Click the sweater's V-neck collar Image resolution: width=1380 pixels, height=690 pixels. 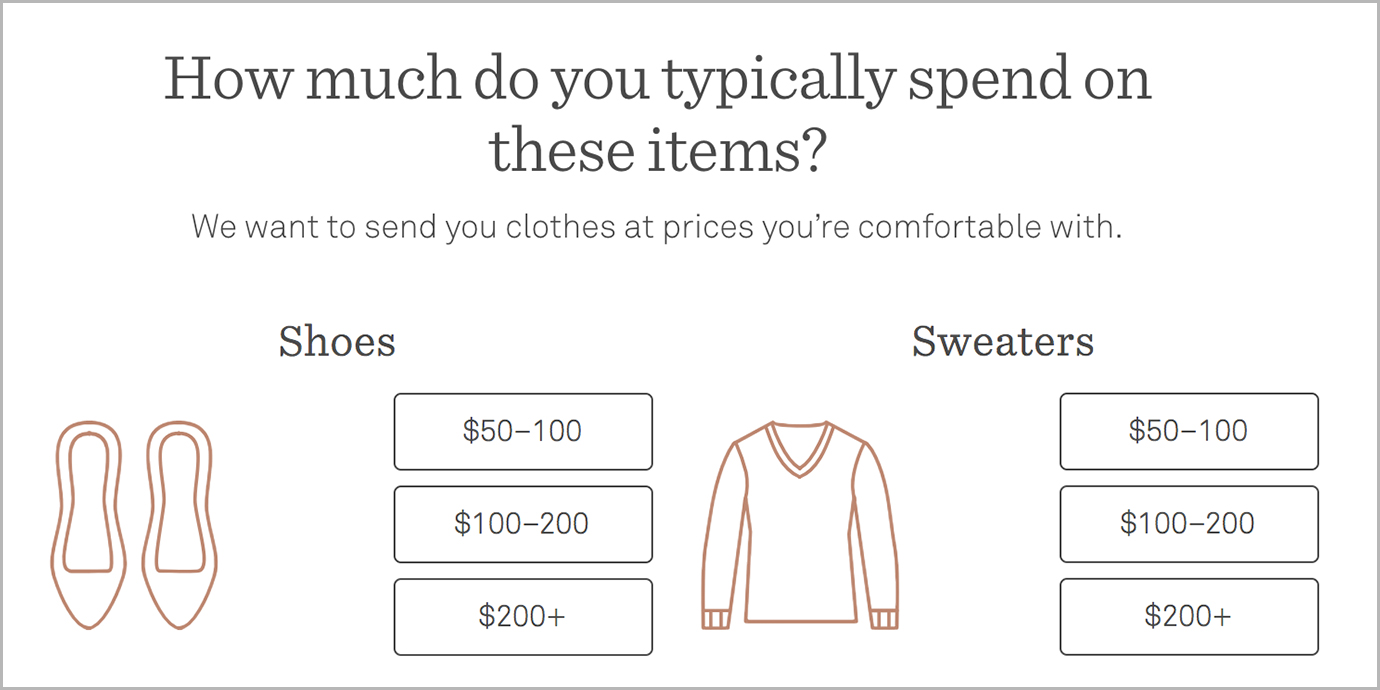(800, 449)
